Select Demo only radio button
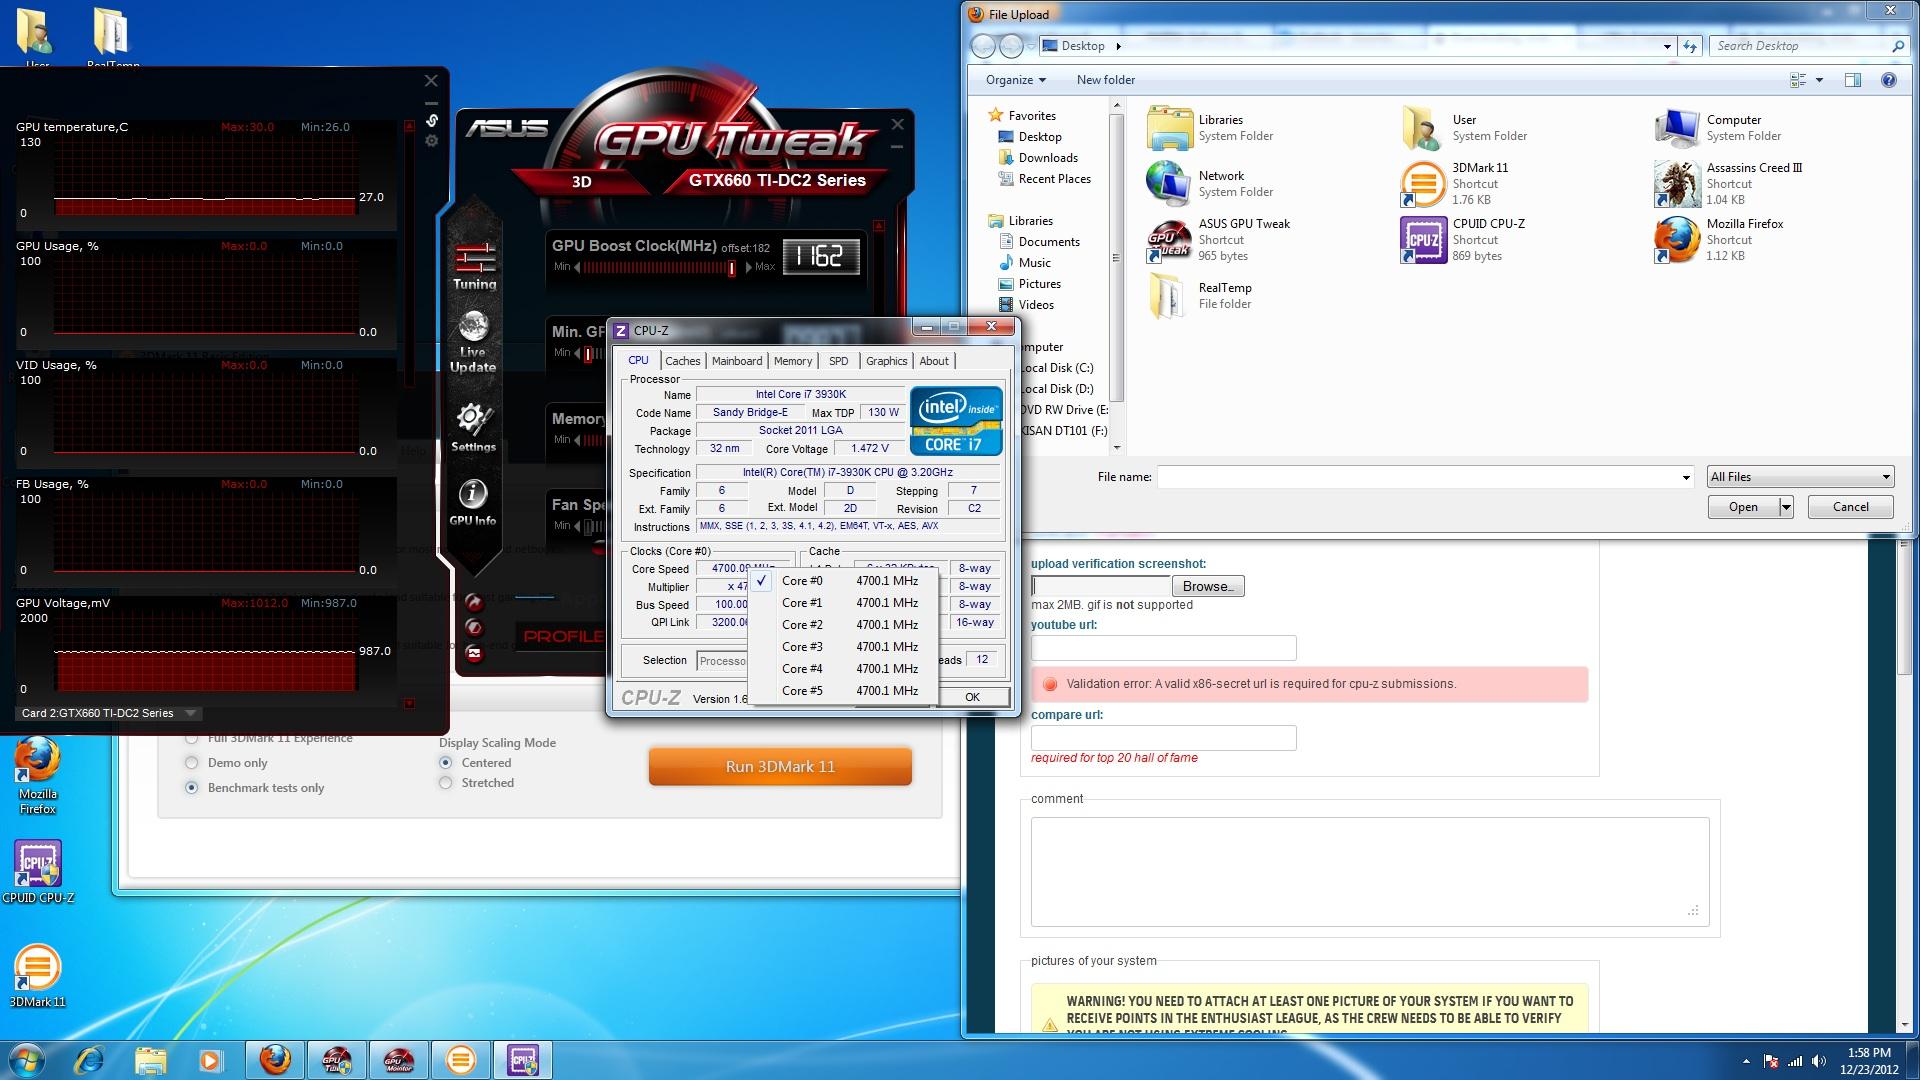Viewport: 1920px width, 1080px height. point(192,763)
